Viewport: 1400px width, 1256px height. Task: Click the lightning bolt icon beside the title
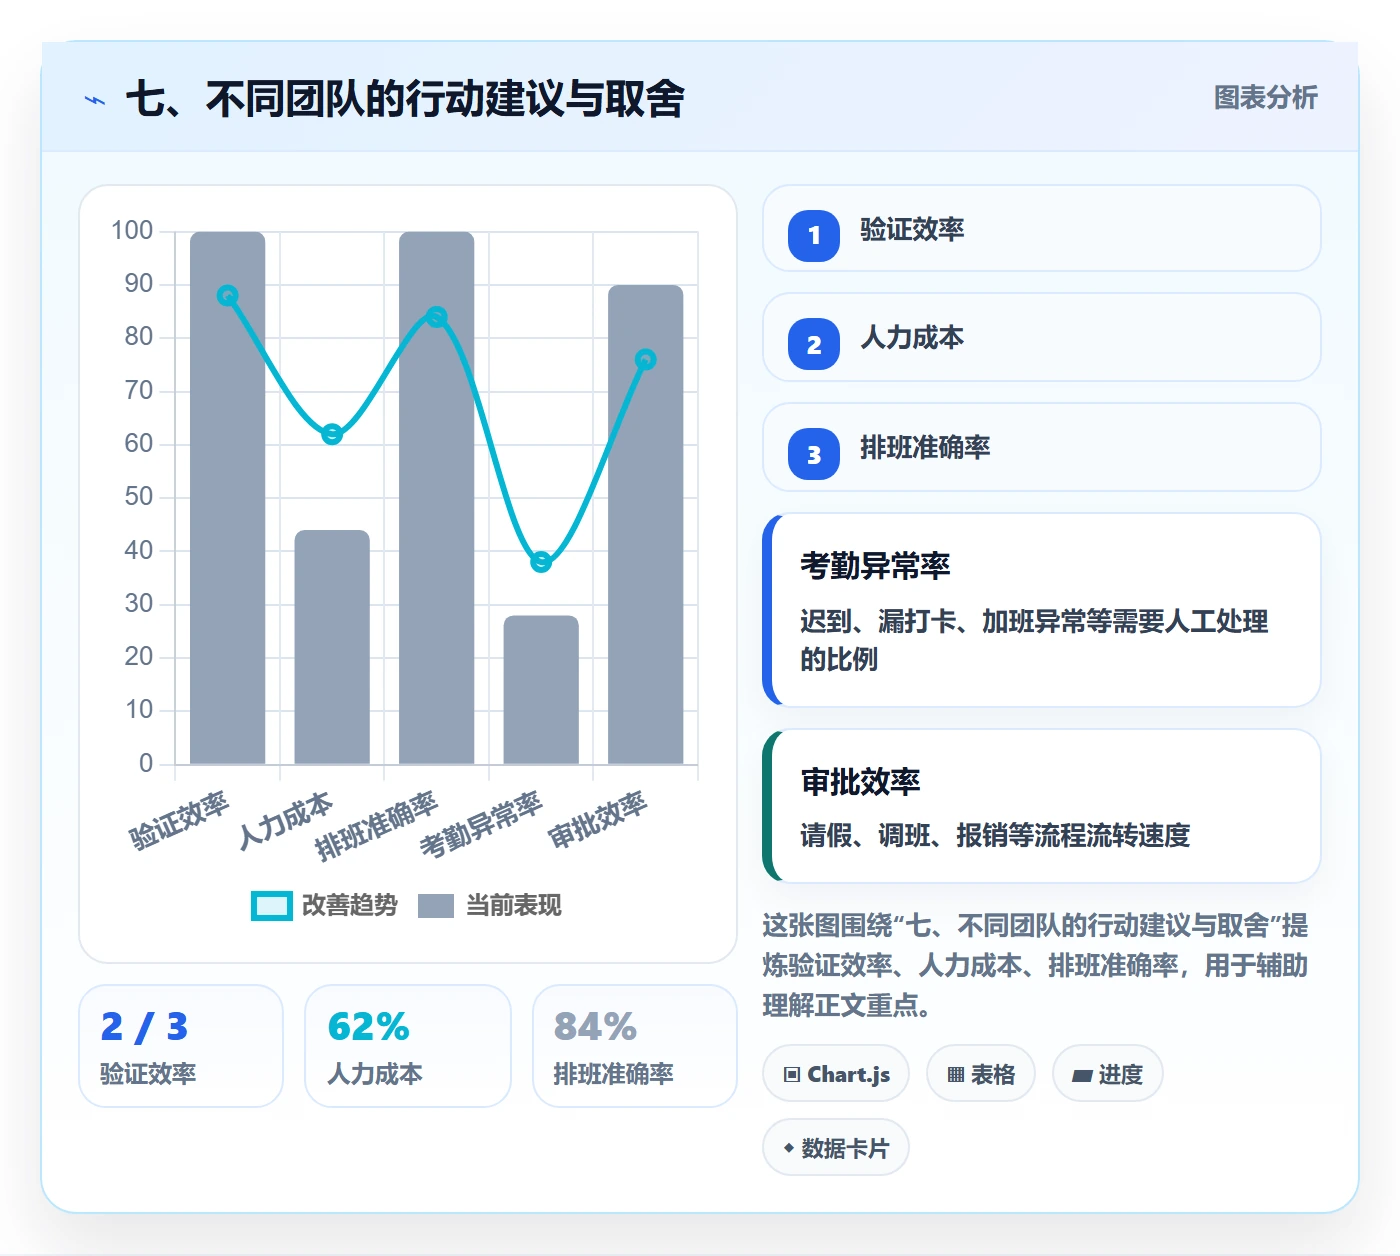pyautogui.click(x=95, y=100)
